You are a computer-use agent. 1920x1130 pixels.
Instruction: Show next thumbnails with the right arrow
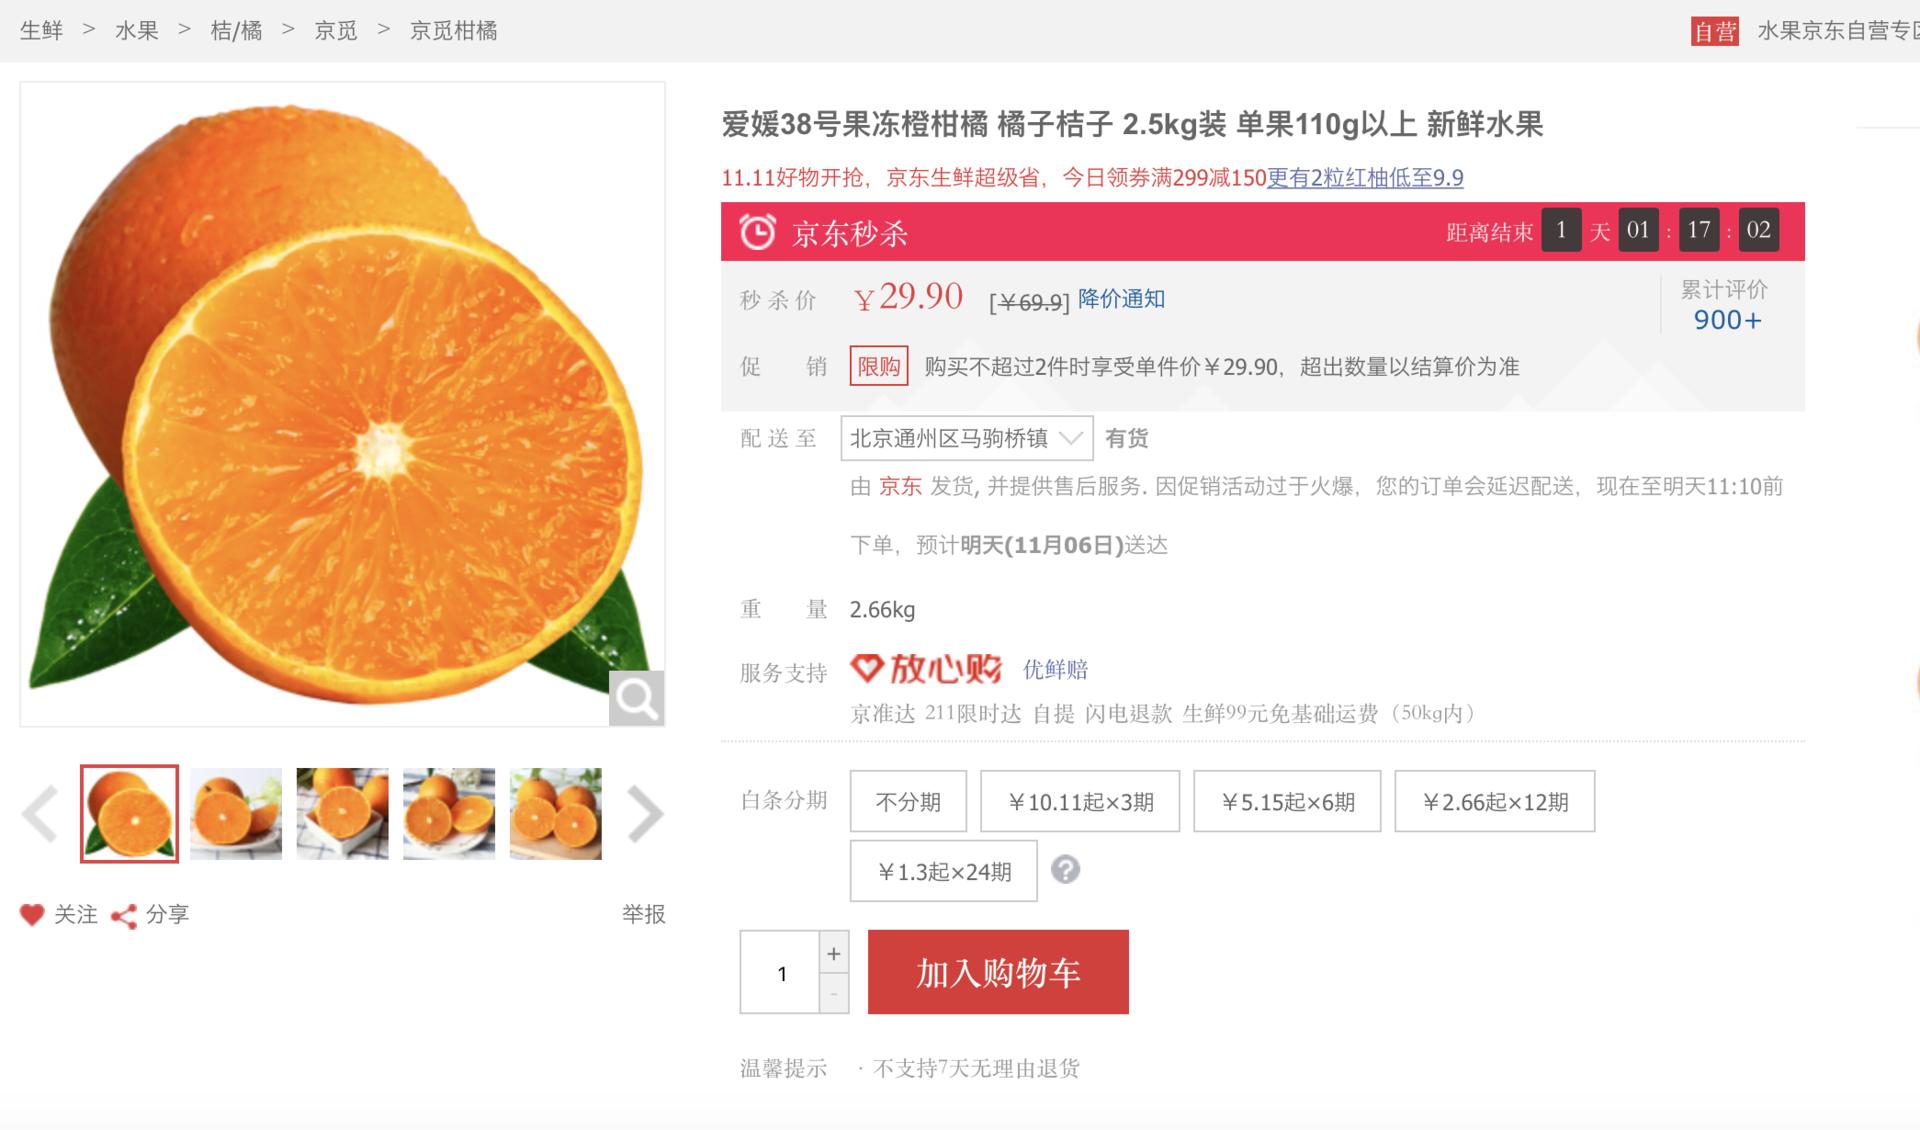coord(639,814)
